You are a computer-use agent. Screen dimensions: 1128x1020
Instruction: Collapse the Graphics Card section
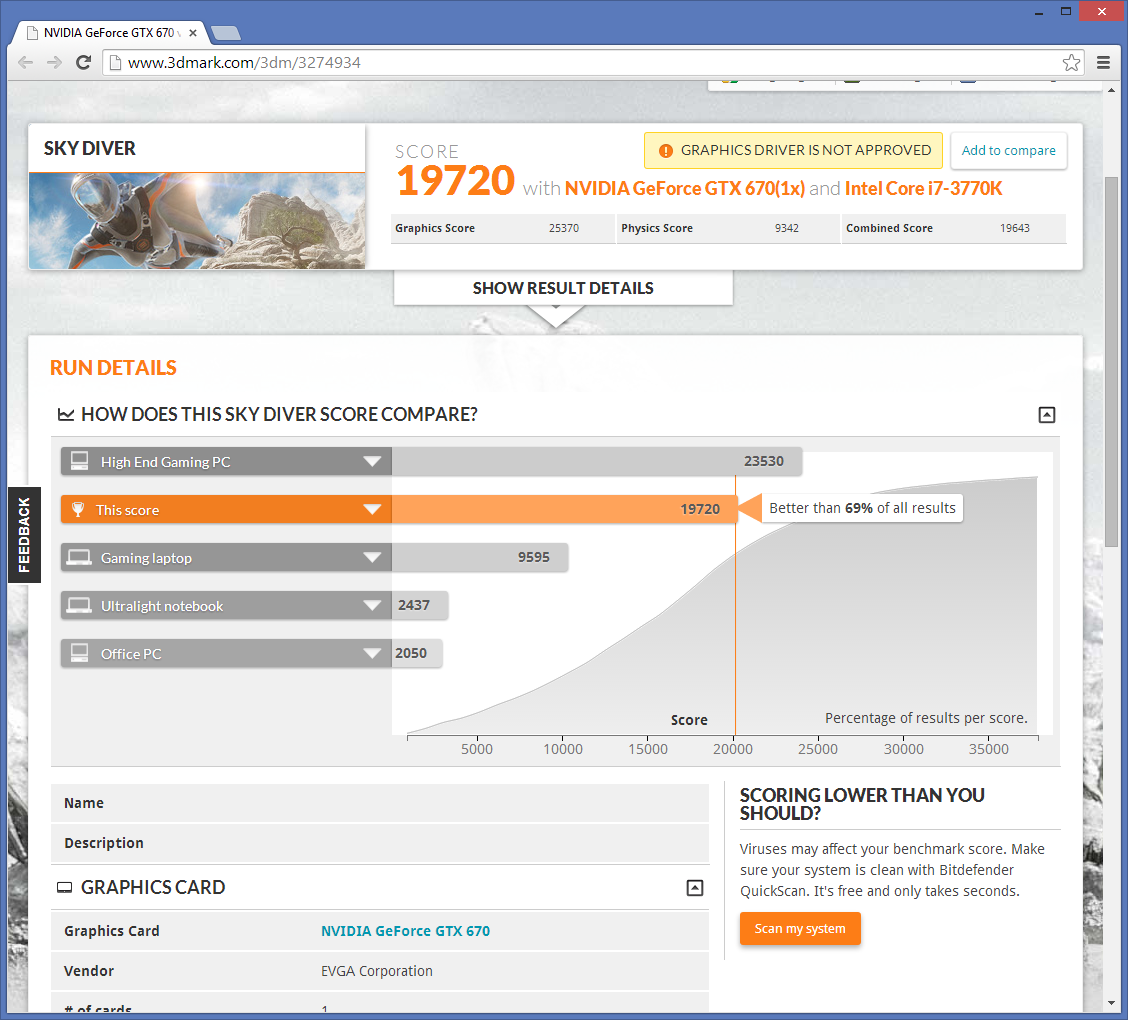[695, 888]
